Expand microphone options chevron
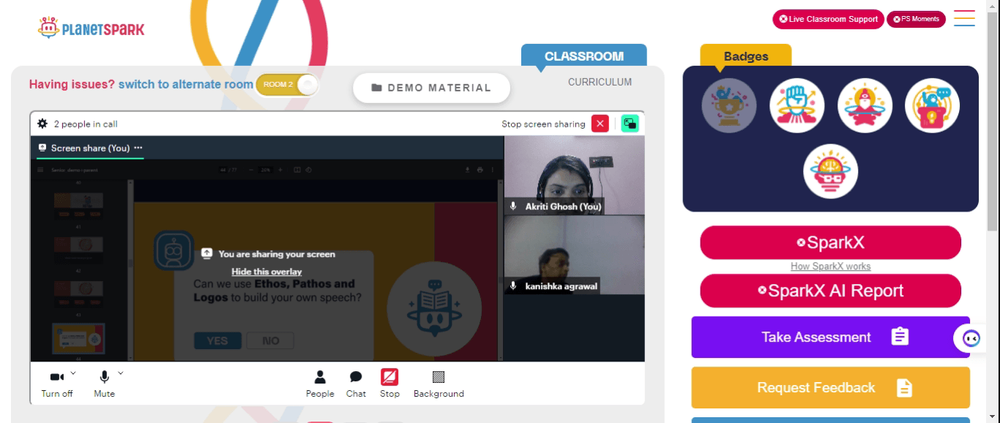The image size is (1000, 423). [x=121, y=373]
